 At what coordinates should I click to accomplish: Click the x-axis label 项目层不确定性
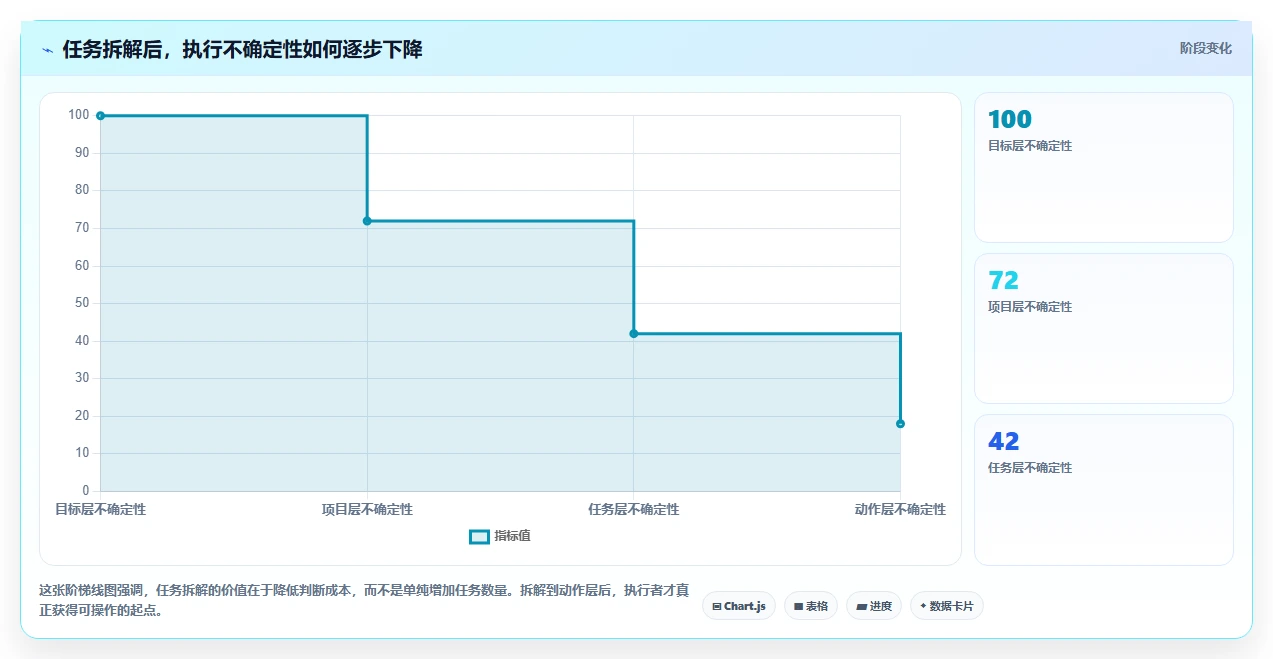click(x=367, y=510)
